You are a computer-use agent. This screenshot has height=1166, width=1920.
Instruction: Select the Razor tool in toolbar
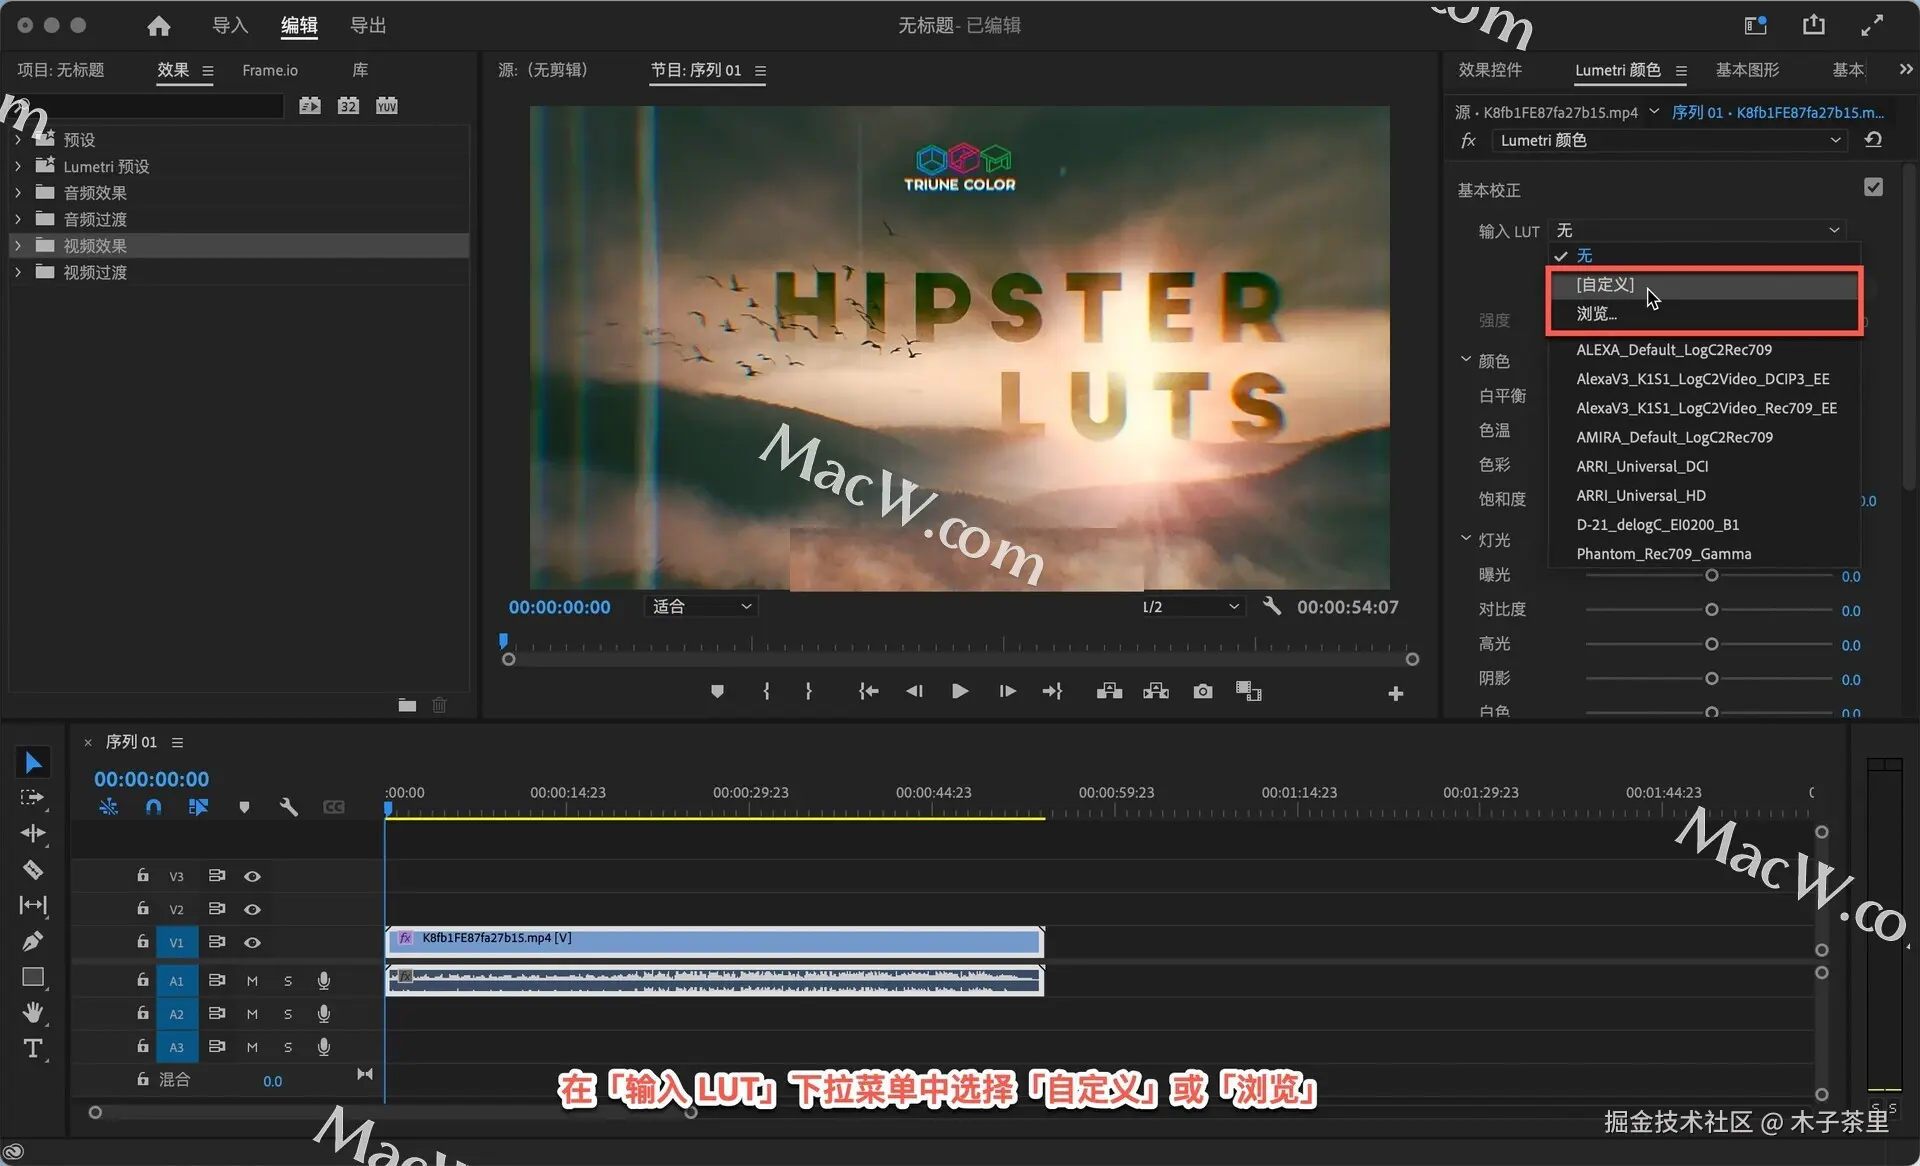pyautogui.click(x=32, y=870)
